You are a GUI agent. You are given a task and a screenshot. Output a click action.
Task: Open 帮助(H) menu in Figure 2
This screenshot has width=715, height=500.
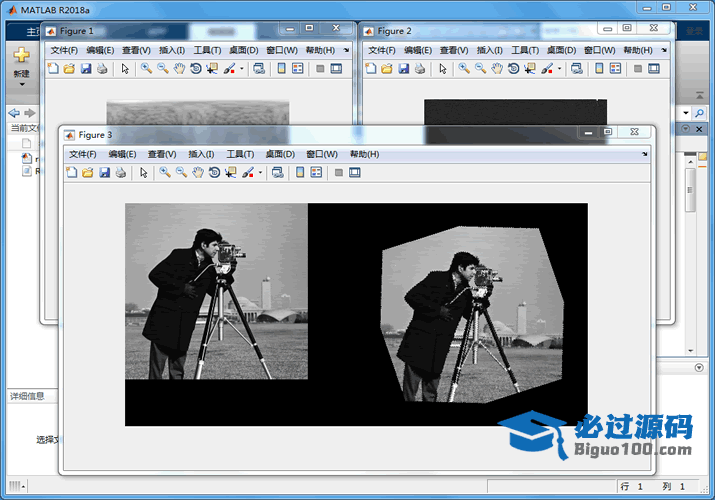point(638,50)
